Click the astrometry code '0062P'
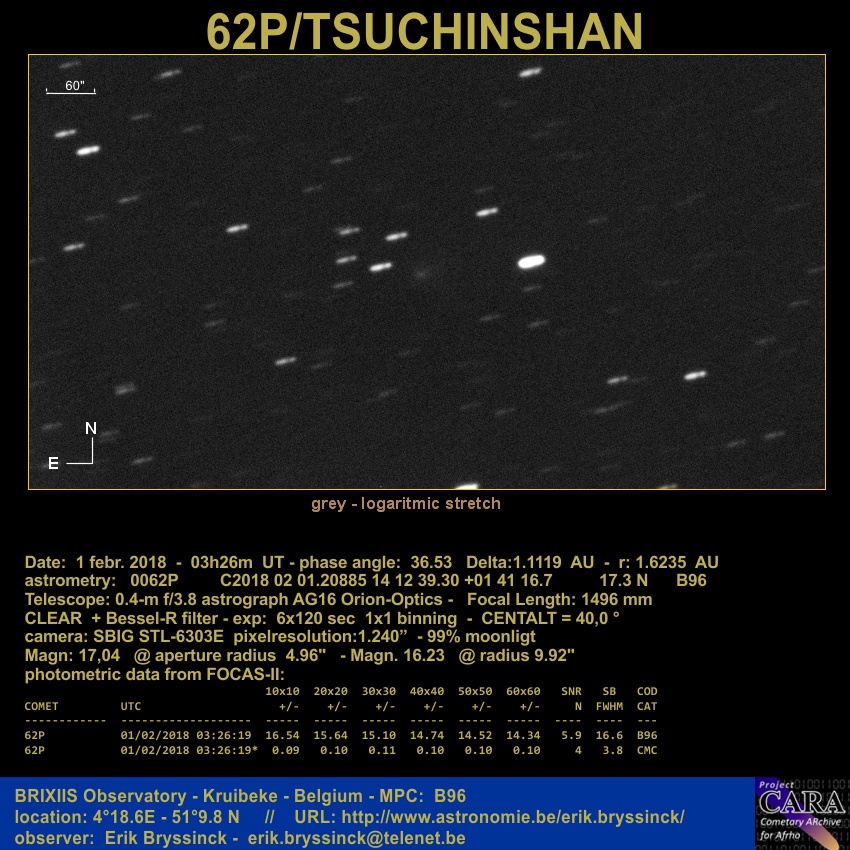 [x=154, y=581]
